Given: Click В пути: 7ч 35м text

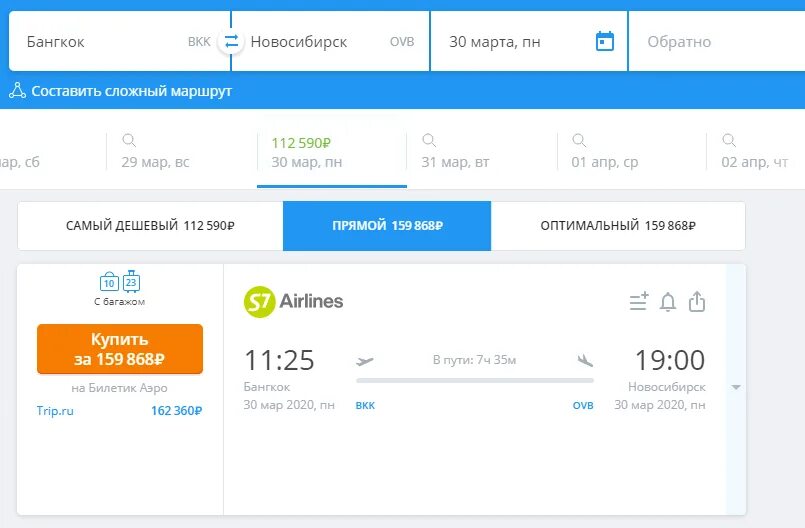Looking at the screenshot, I should pyautogui.click(x=474, y=360).
